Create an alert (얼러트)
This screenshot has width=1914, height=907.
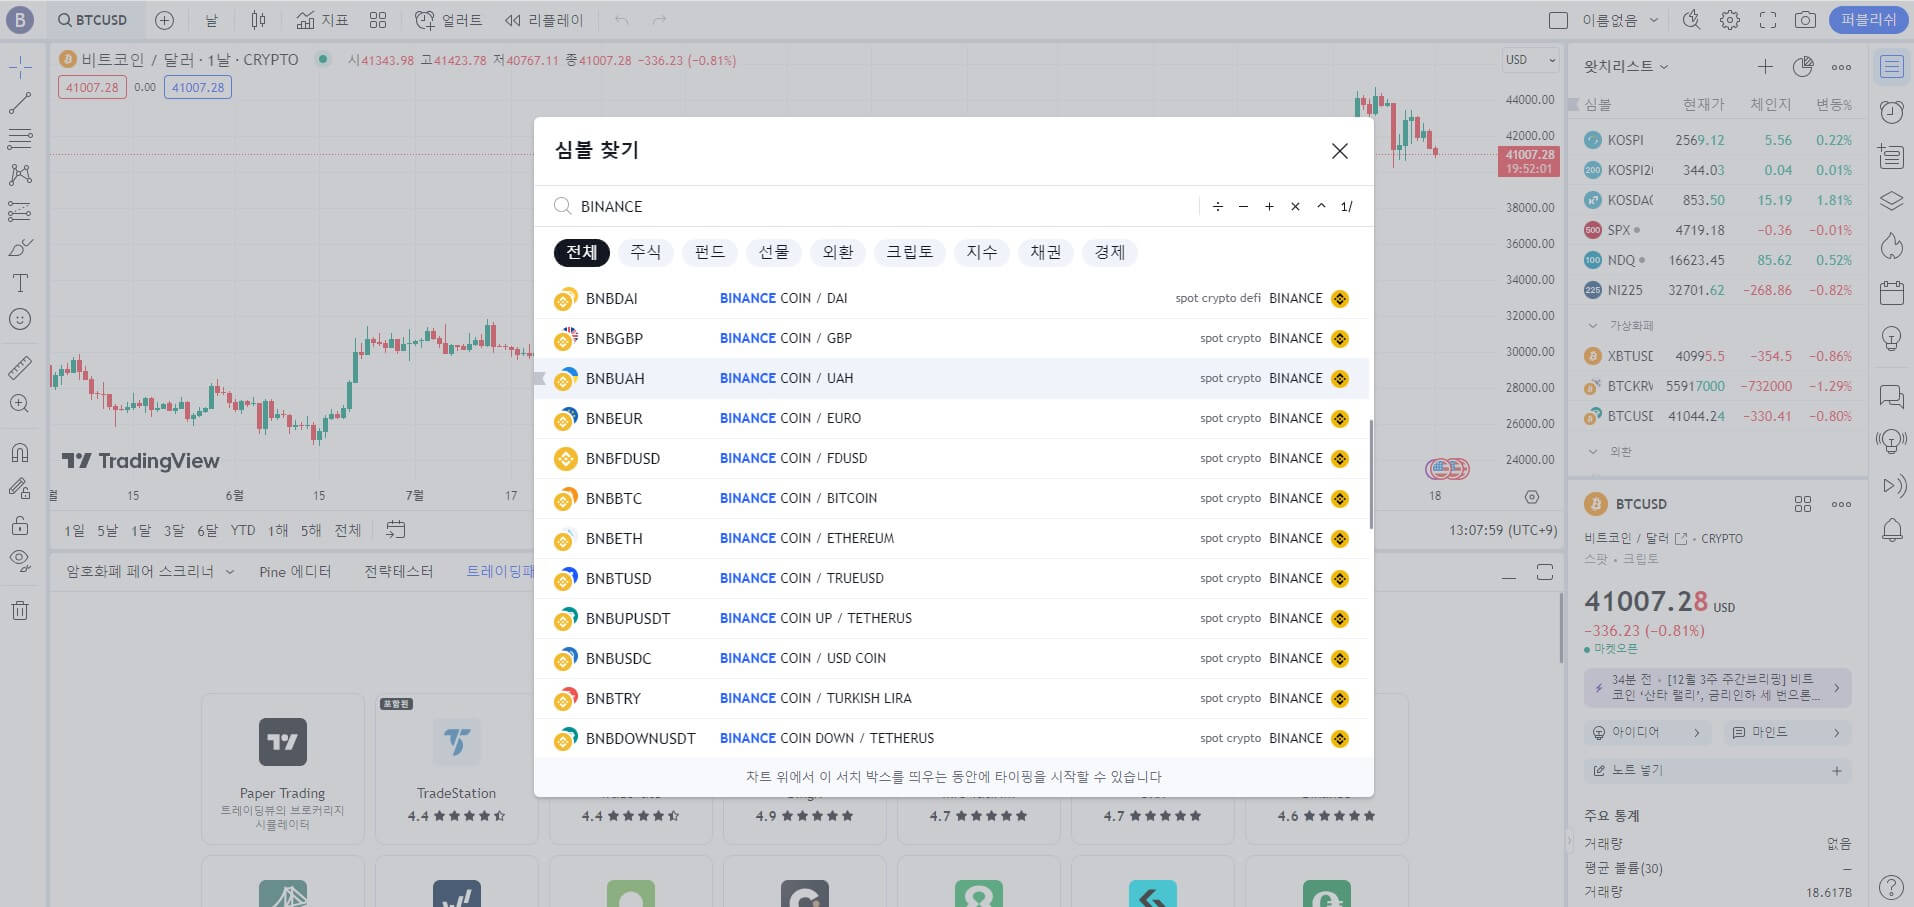point(448,20)
